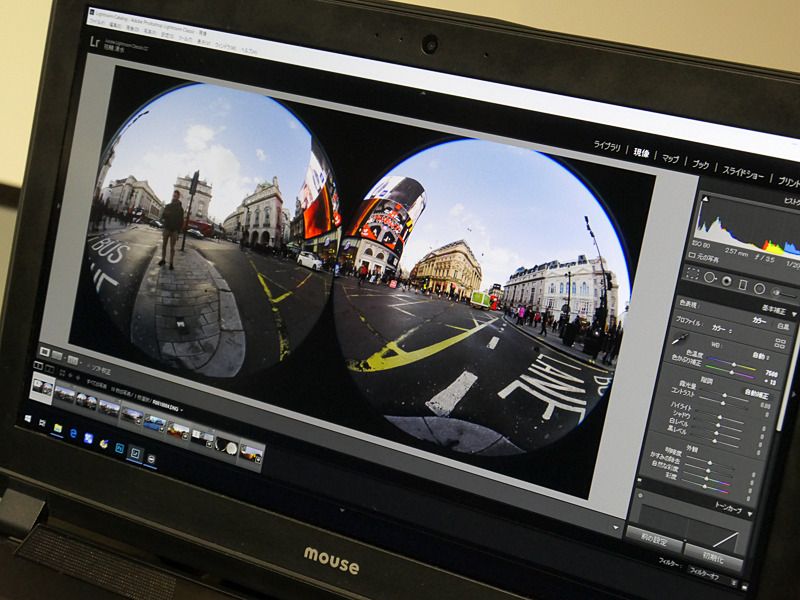Viewport: 800px width, 600px height.
Task: Open the マップ module
Action: click(671, 158)
